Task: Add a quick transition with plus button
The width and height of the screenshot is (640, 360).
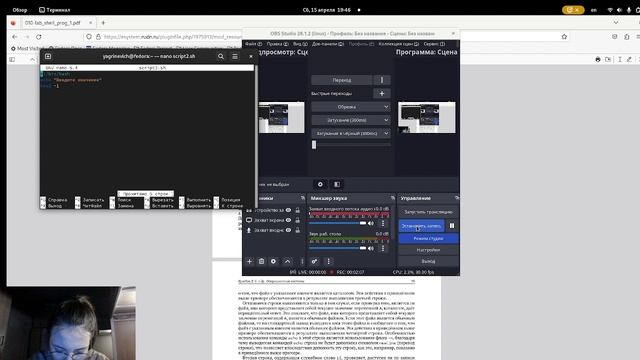Action: pyautogui.click(x=382, y=93)
